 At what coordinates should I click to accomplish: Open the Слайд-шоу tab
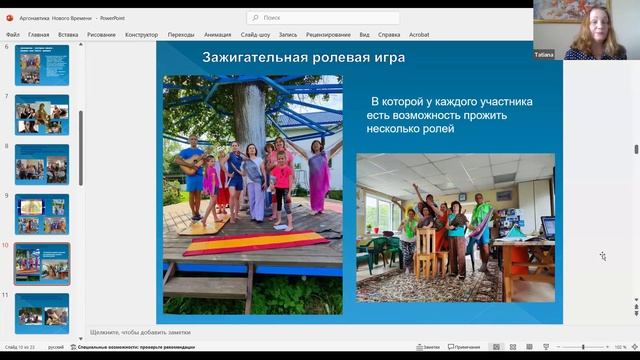(x=255, y=35)
